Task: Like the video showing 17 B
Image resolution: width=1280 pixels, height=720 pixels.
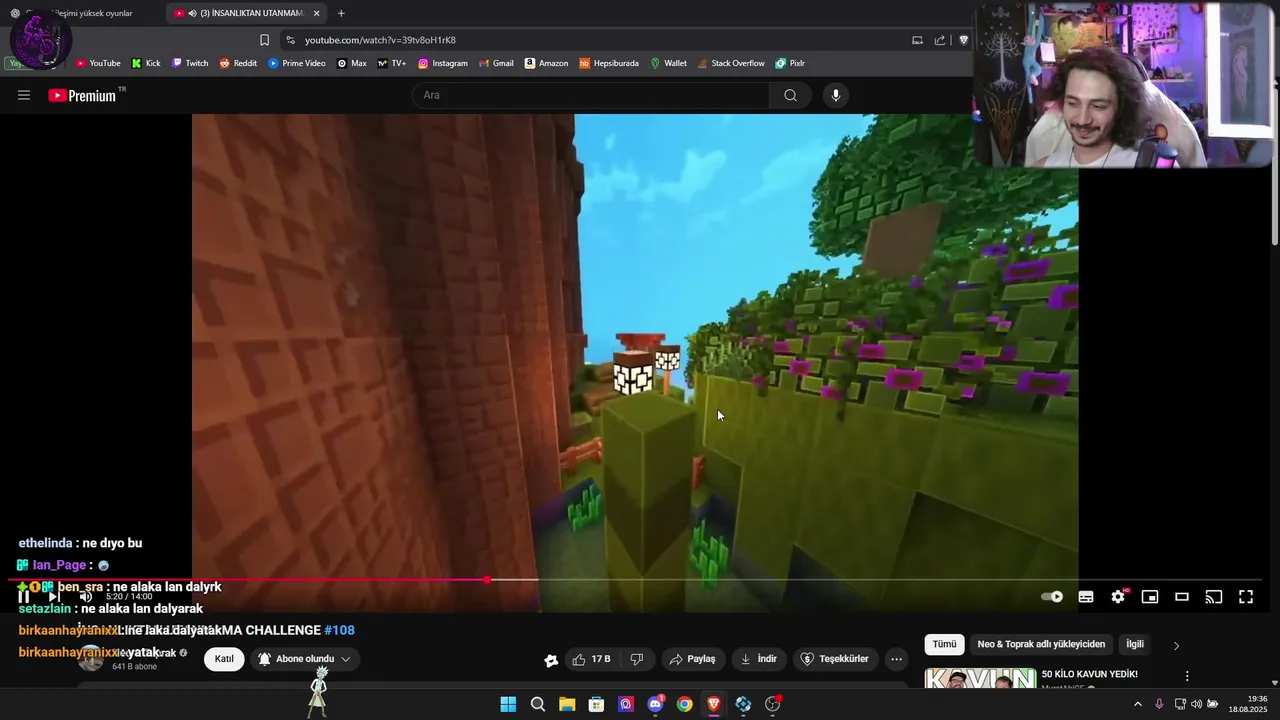Action: pyautogui.click(x=590, y=659)
